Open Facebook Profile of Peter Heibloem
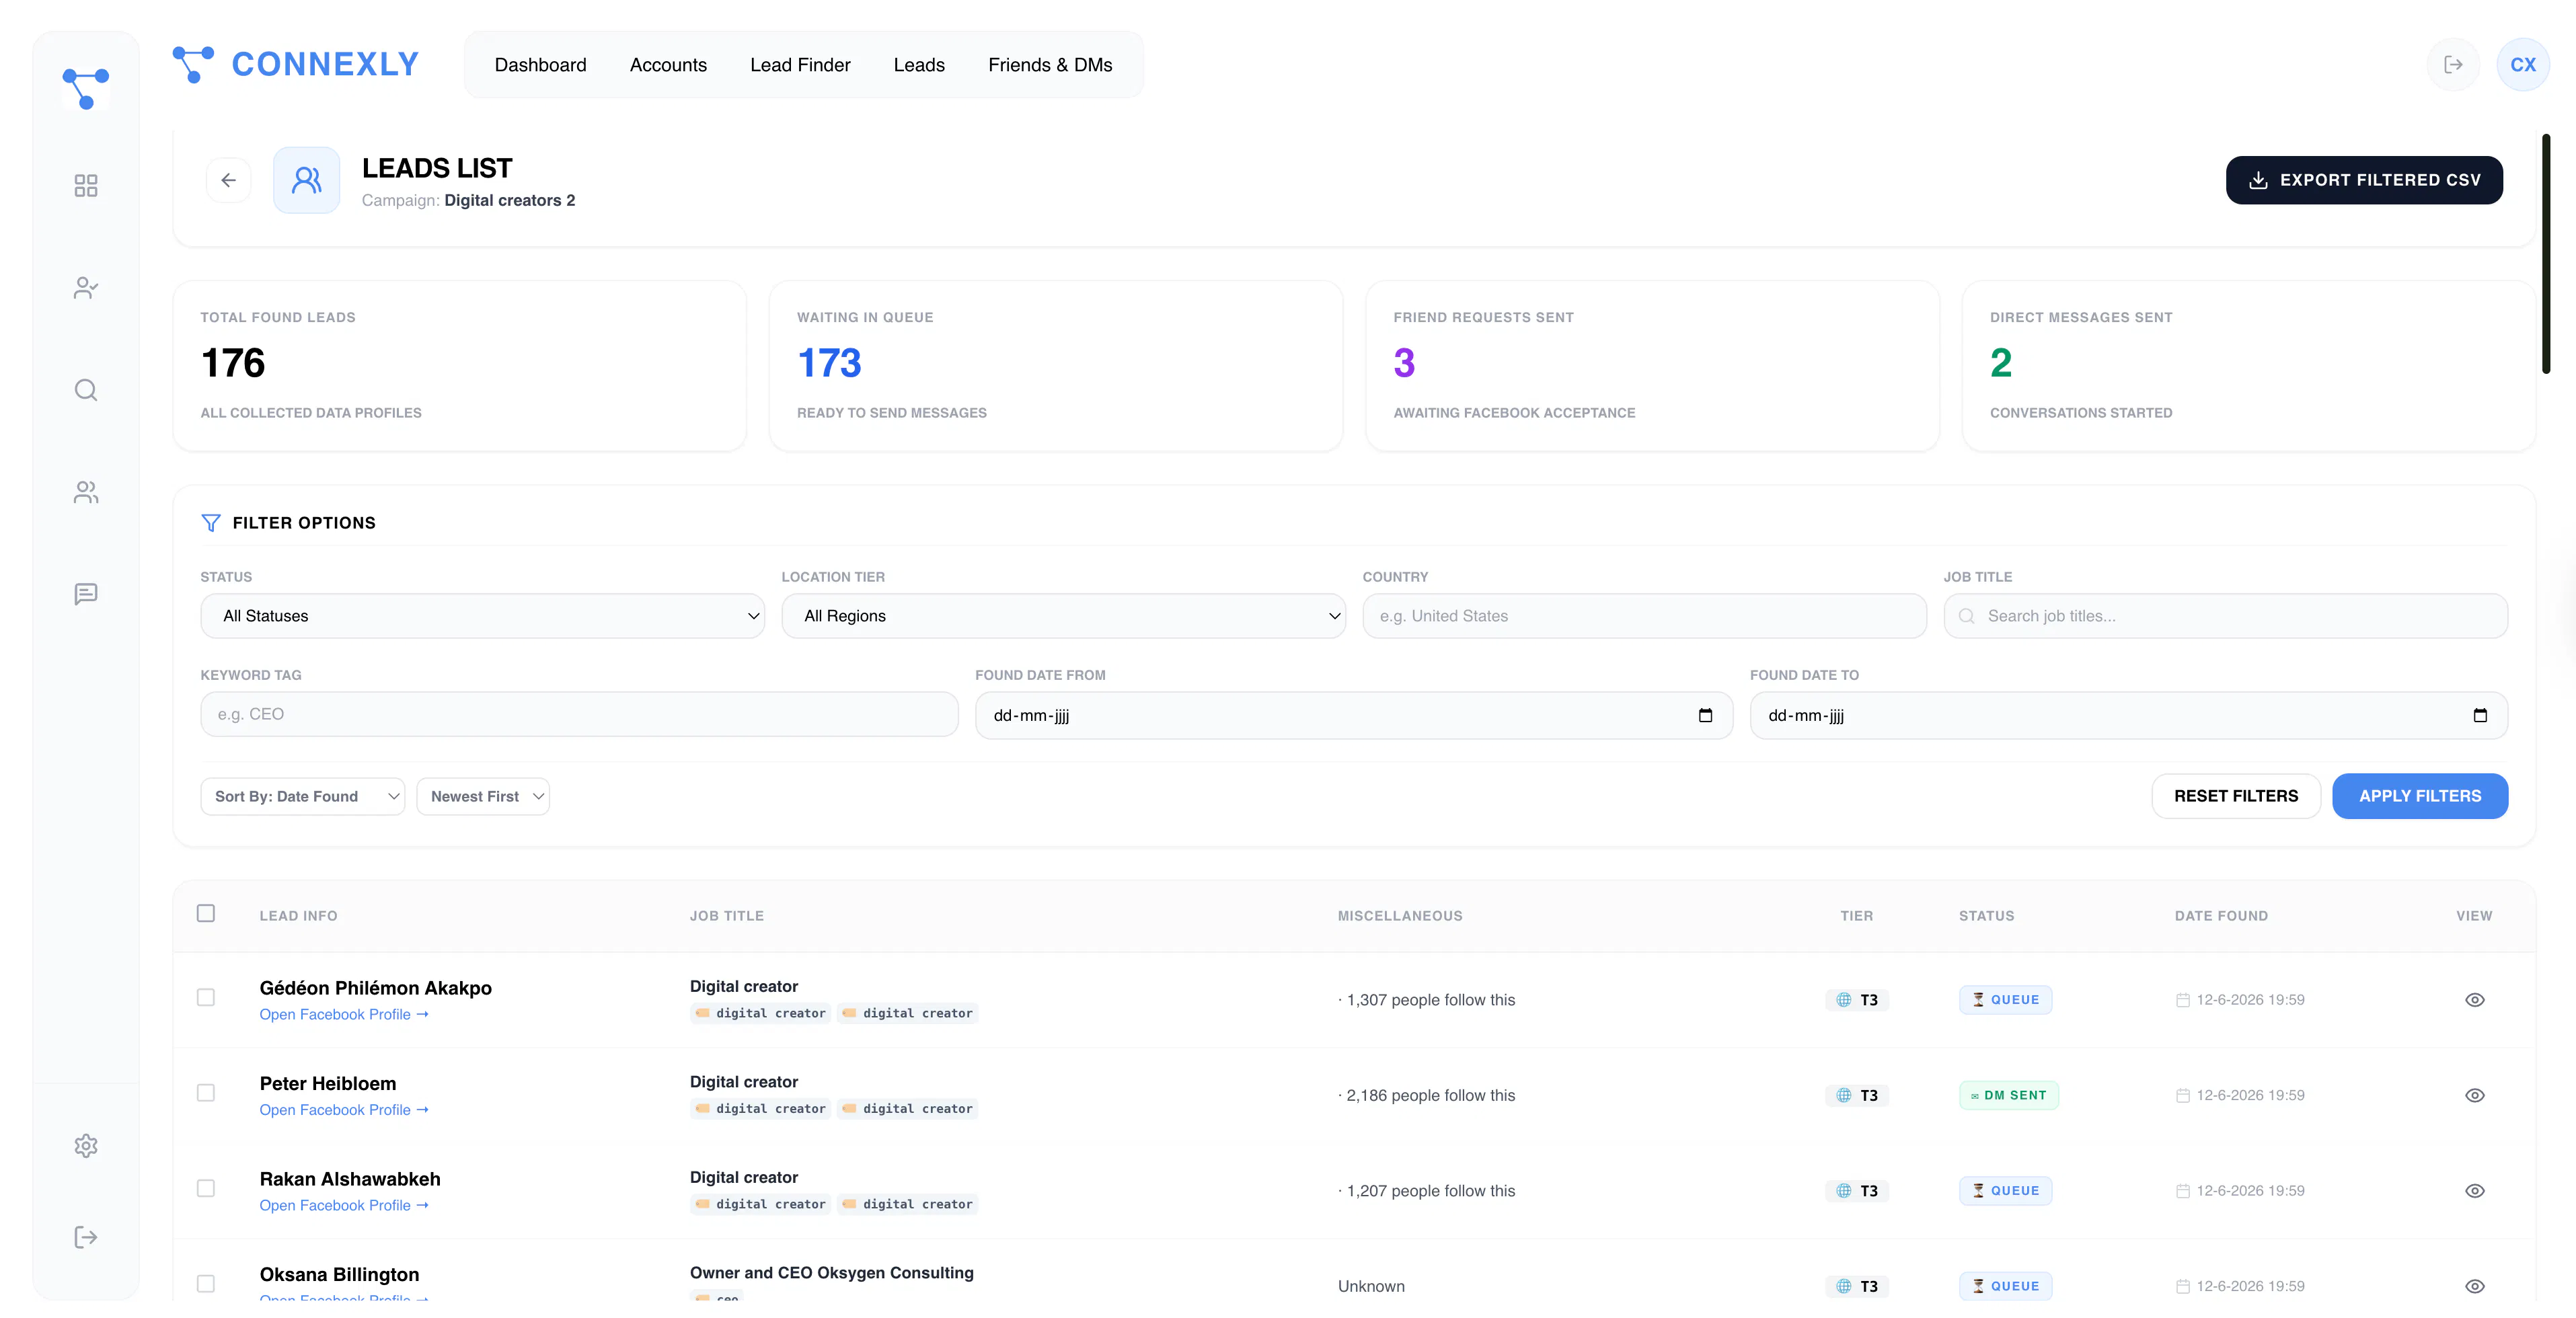 pos(344,1110)
